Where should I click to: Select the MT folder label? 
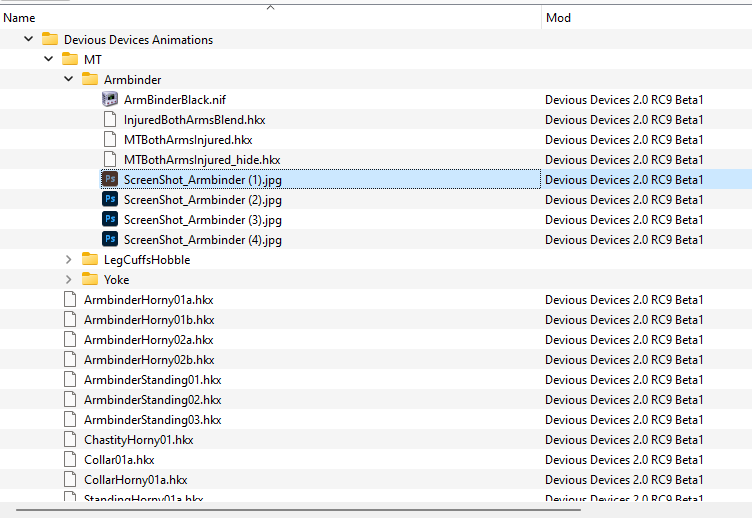93,60
